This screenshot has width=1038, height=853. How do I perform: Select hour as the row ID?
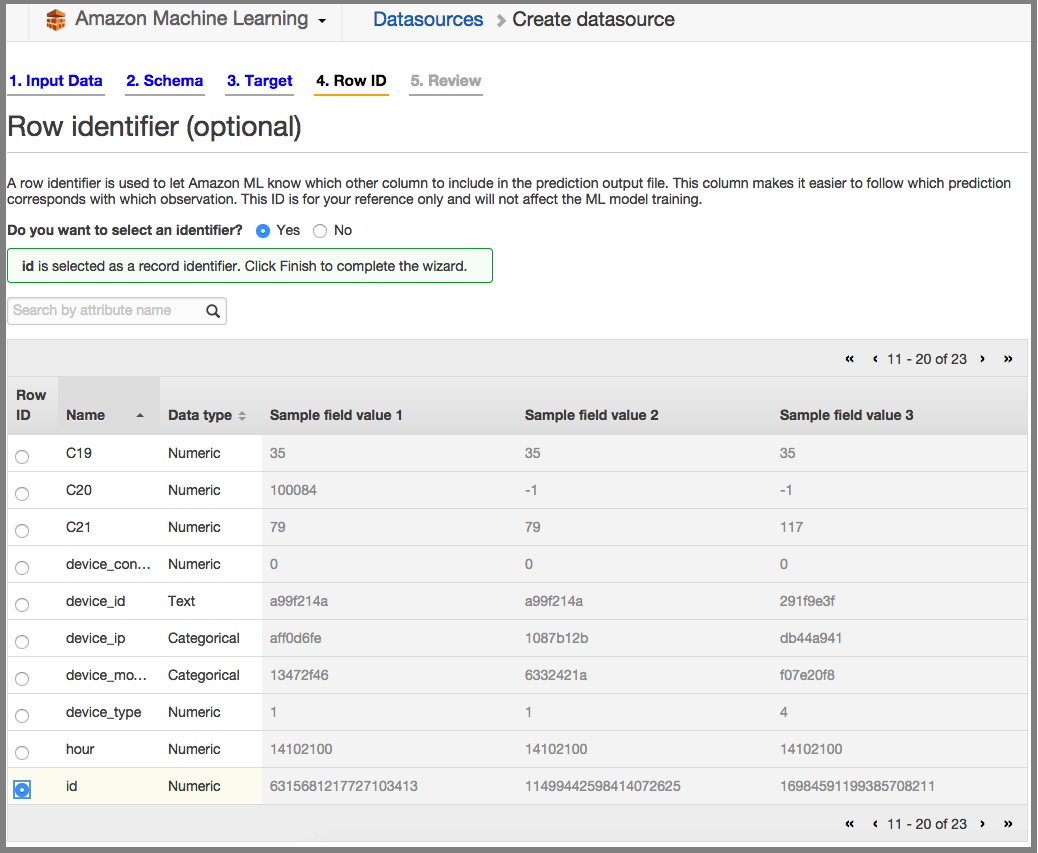(x=23, y=753)
